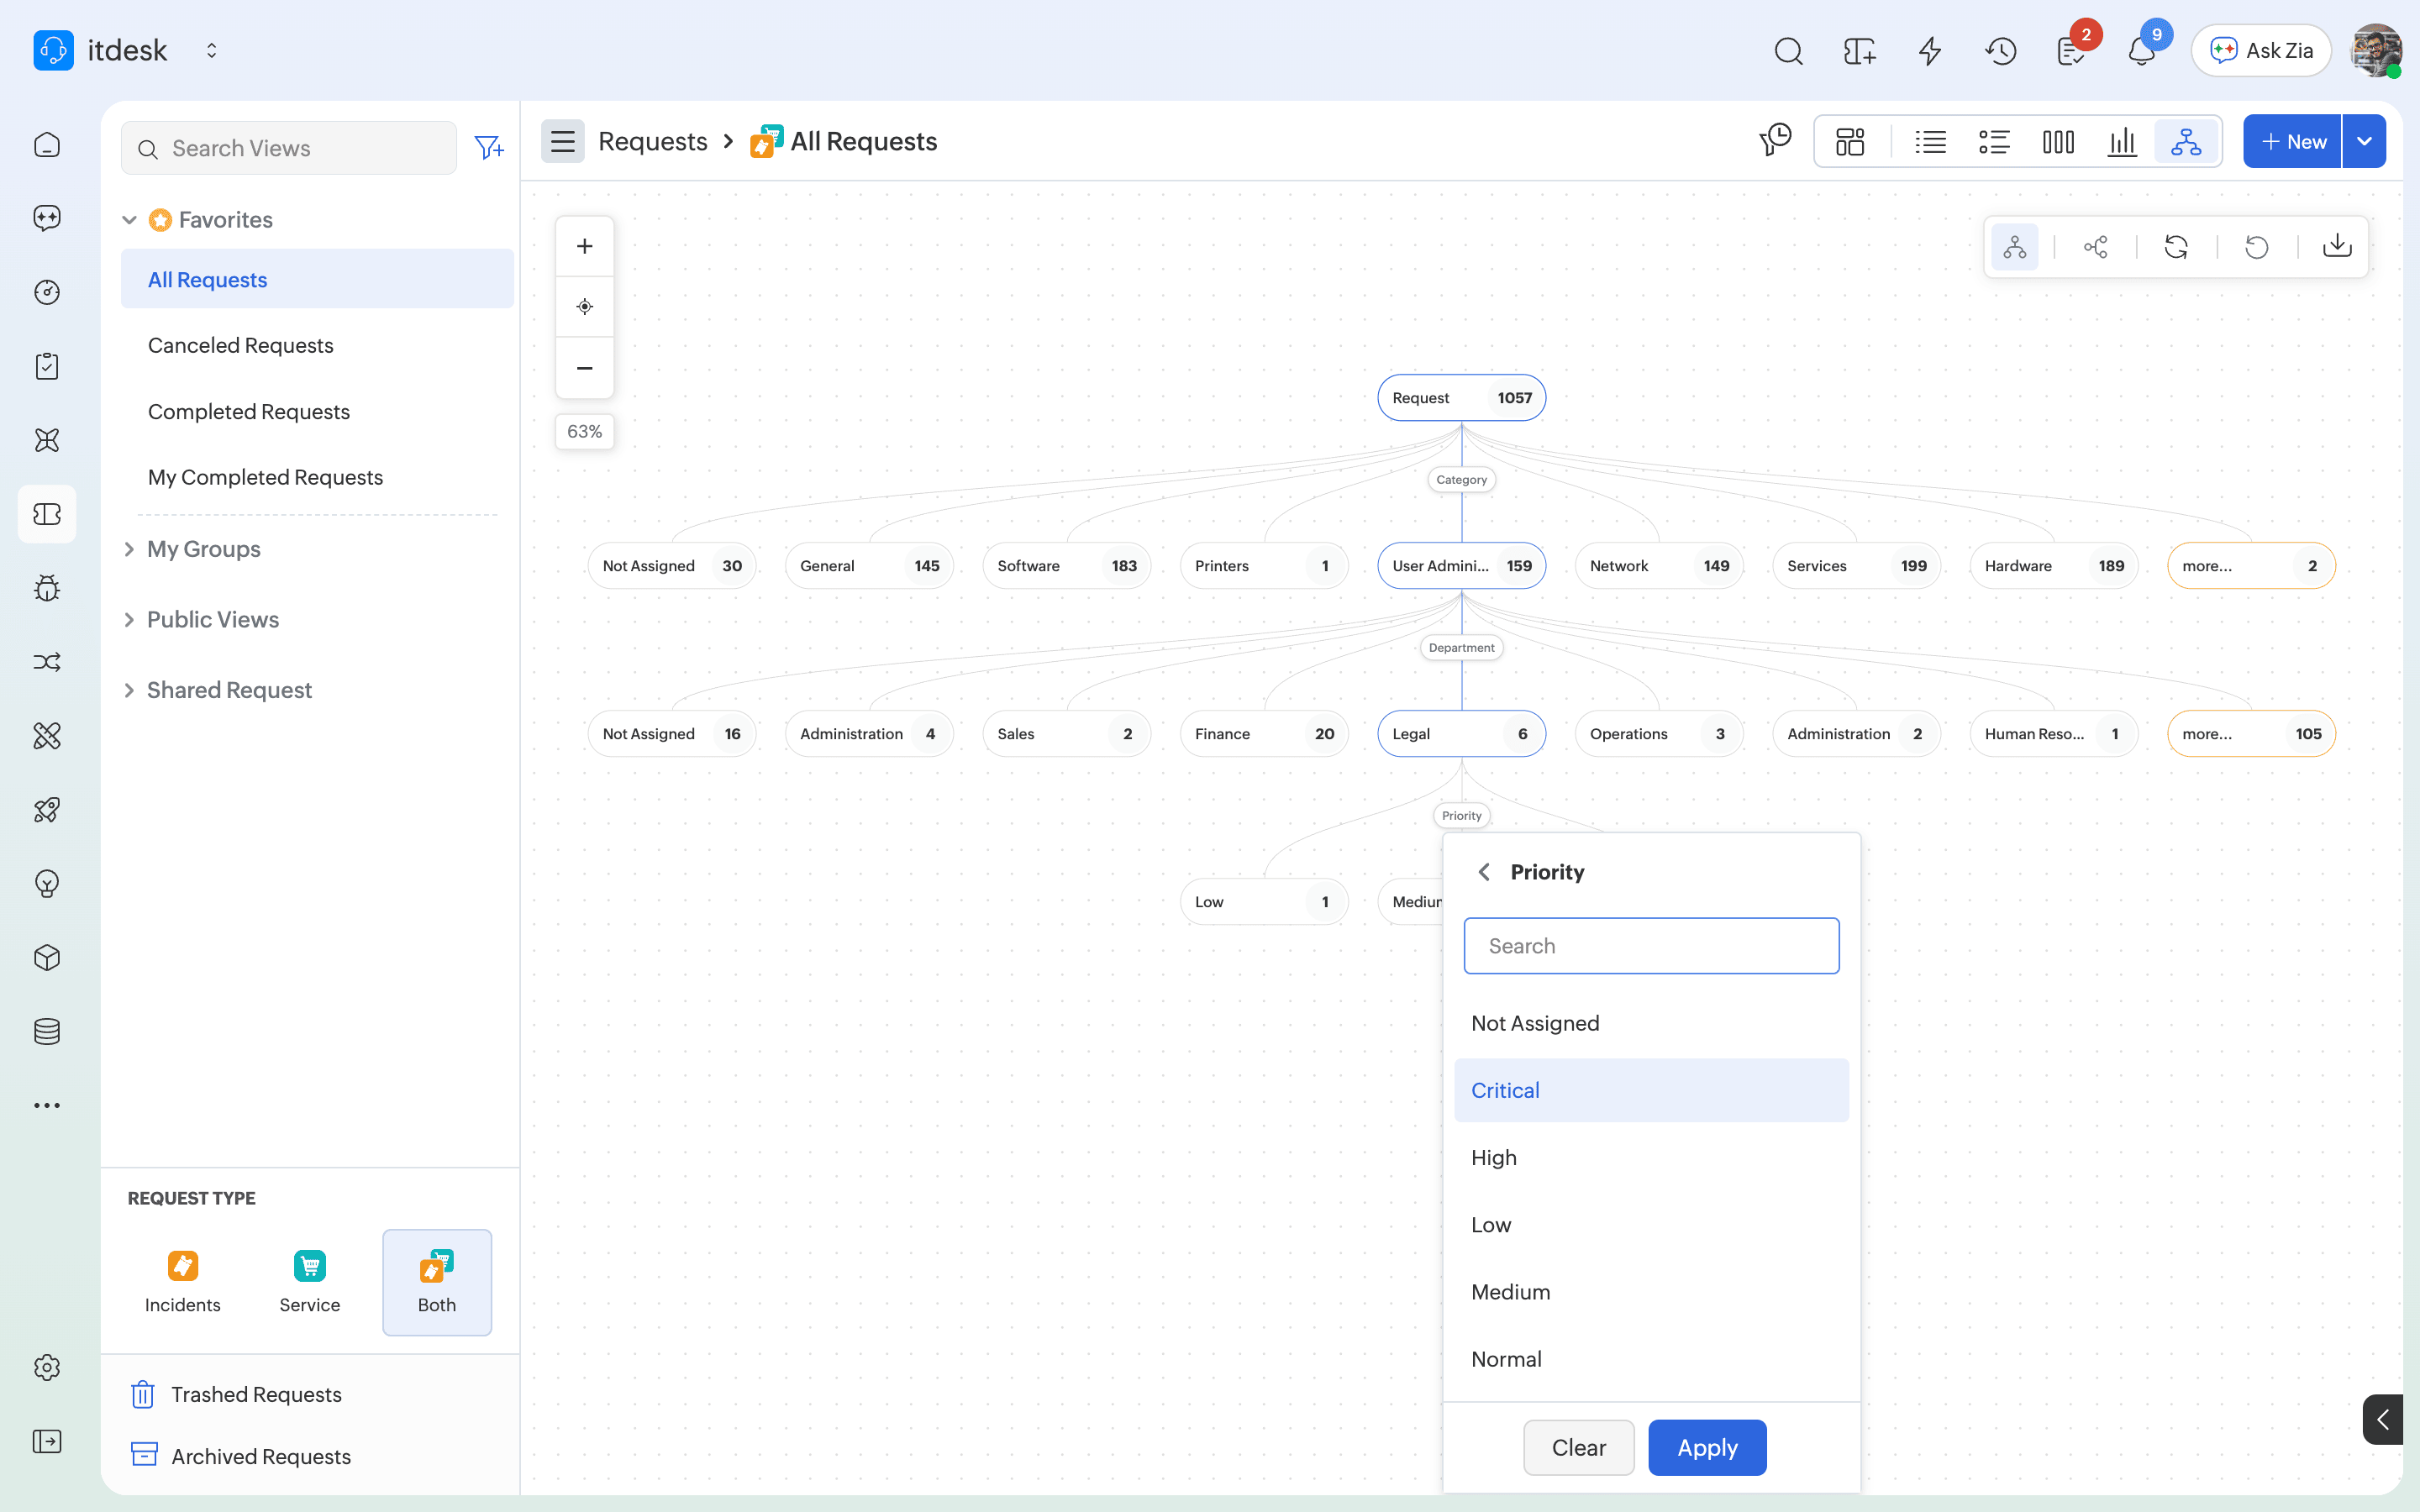Switch to horizontal tree layout icon
This screenshot has height=1512, width=2420.
coord(2096,246)
